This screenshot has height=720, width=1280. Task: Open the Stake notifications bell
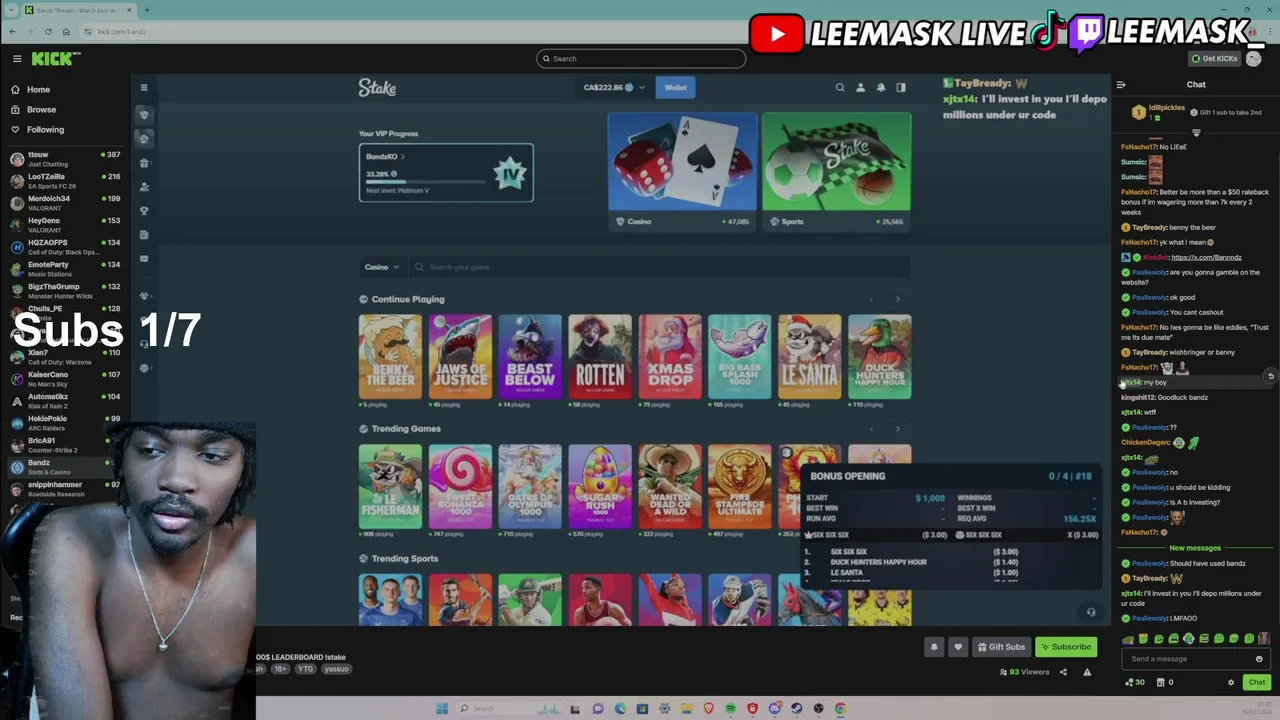click(881, 88)
